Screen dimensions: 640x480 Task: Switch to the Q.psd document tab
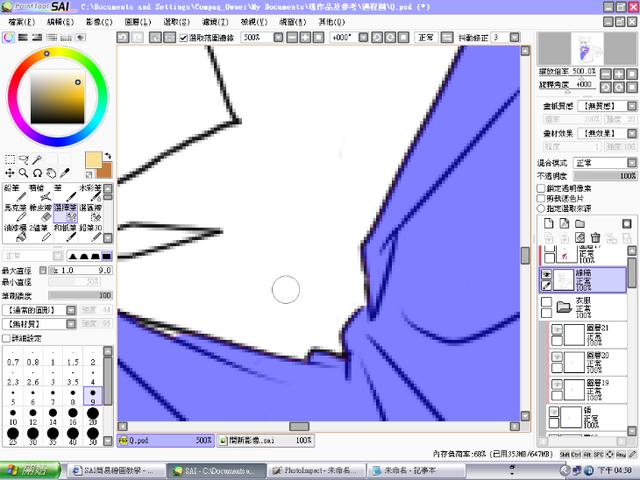pos(165,441)
